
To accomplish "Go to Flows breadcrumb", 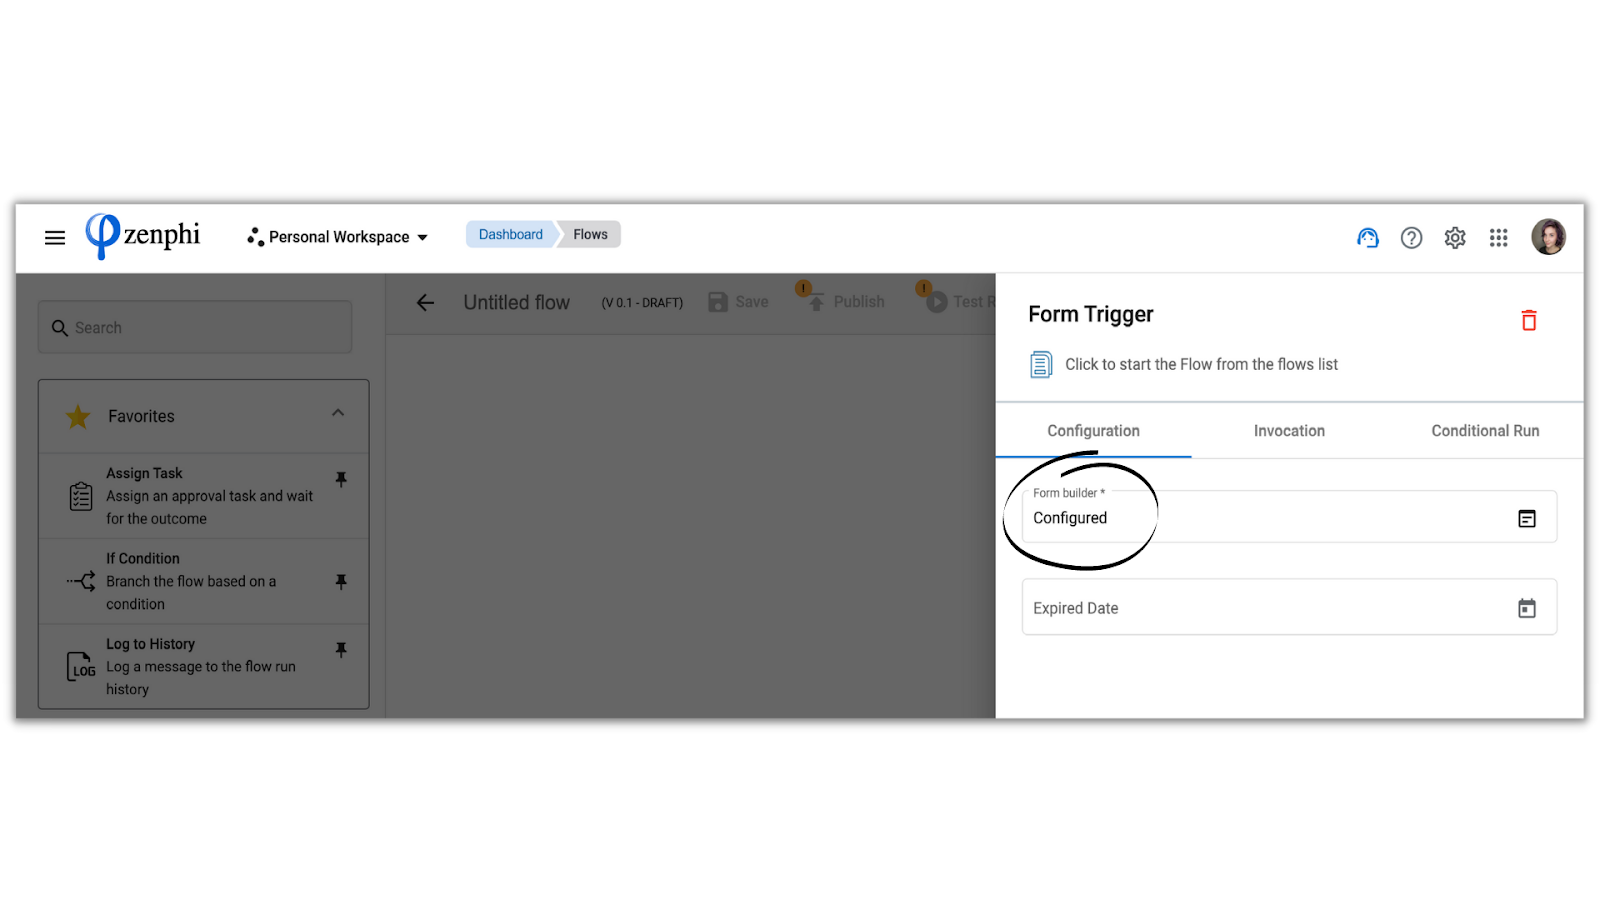I will pos(590,234).
